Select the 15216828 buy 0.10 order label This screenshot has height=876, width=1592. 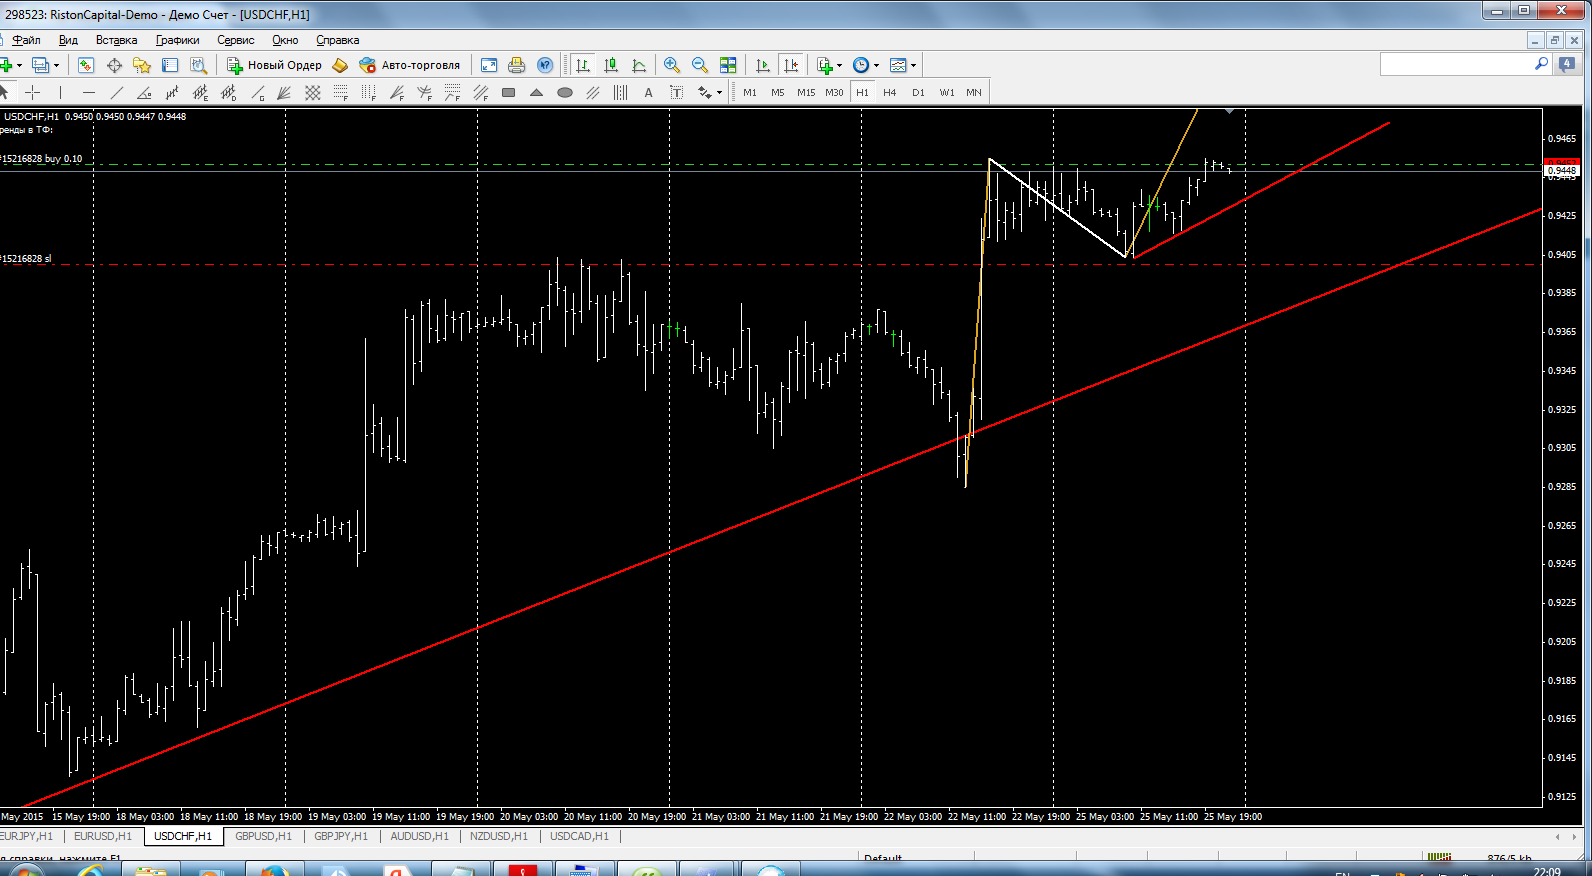[41, 159]
